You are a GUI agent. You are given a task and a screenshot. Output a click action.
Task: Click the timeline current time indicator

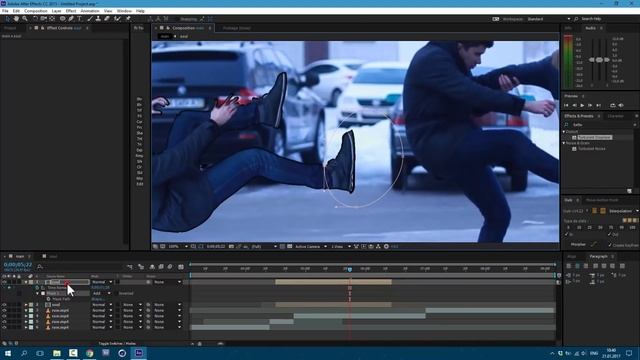[350, 269]
